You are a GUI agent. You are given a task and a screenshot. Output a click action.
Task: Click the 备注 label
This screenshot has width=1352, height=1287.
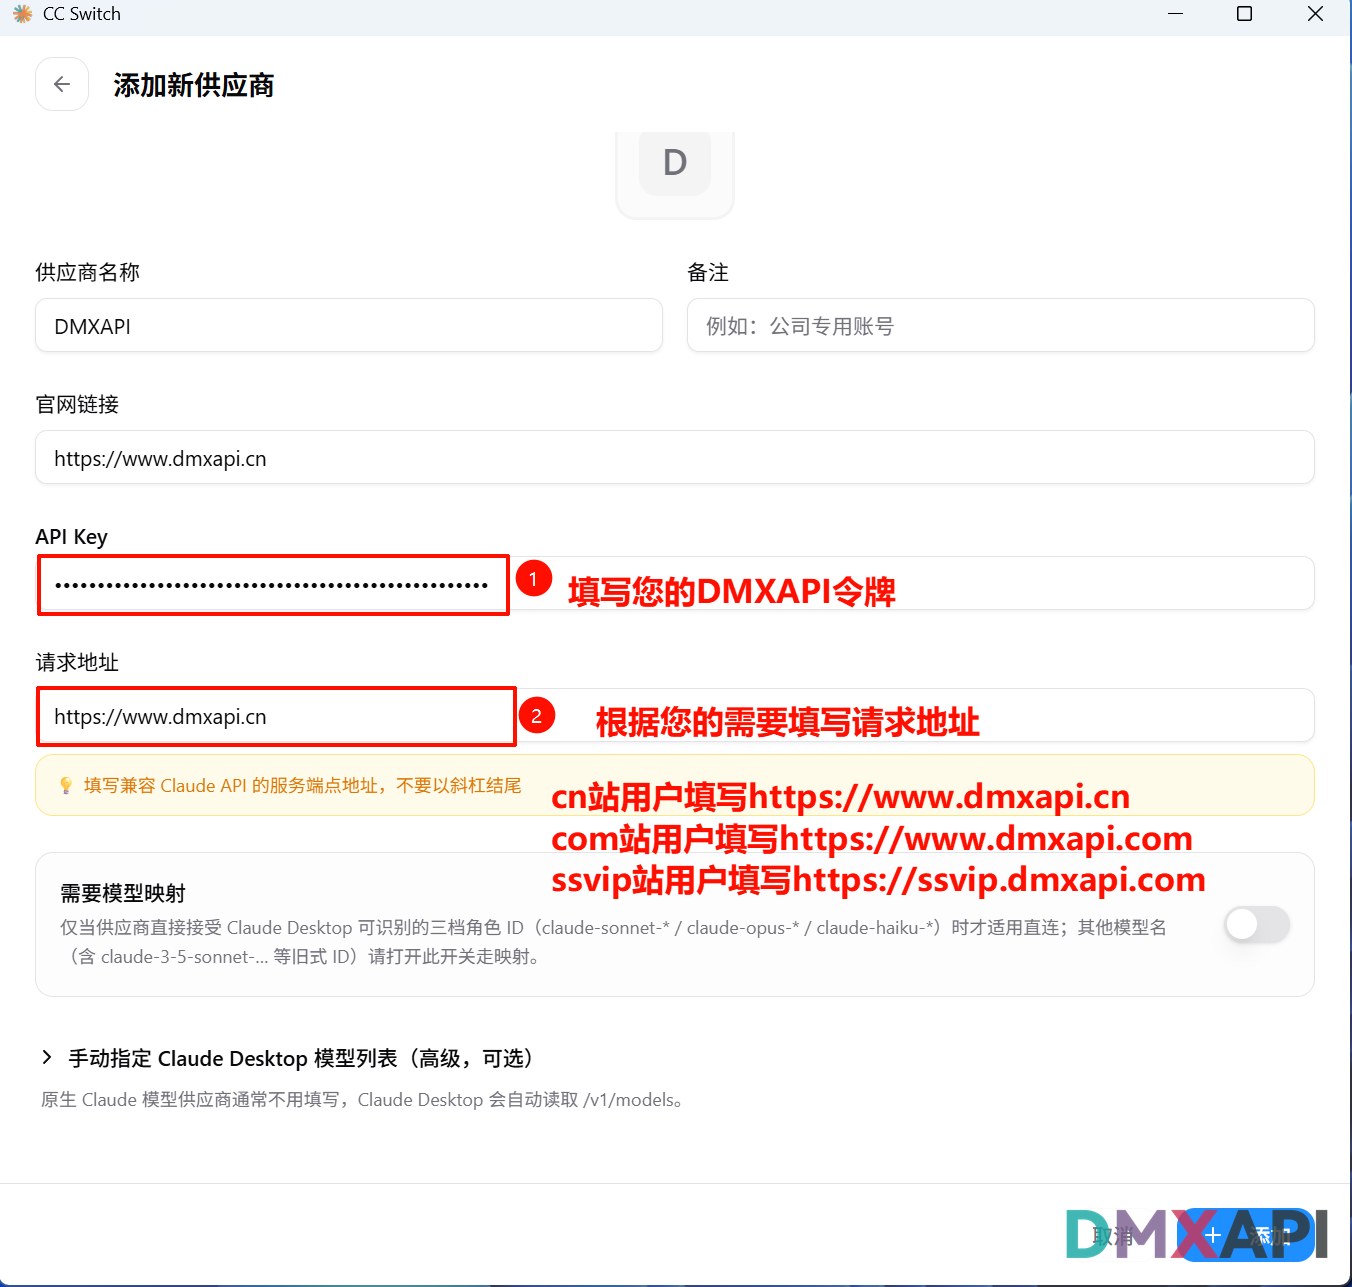tap(708, 272)
